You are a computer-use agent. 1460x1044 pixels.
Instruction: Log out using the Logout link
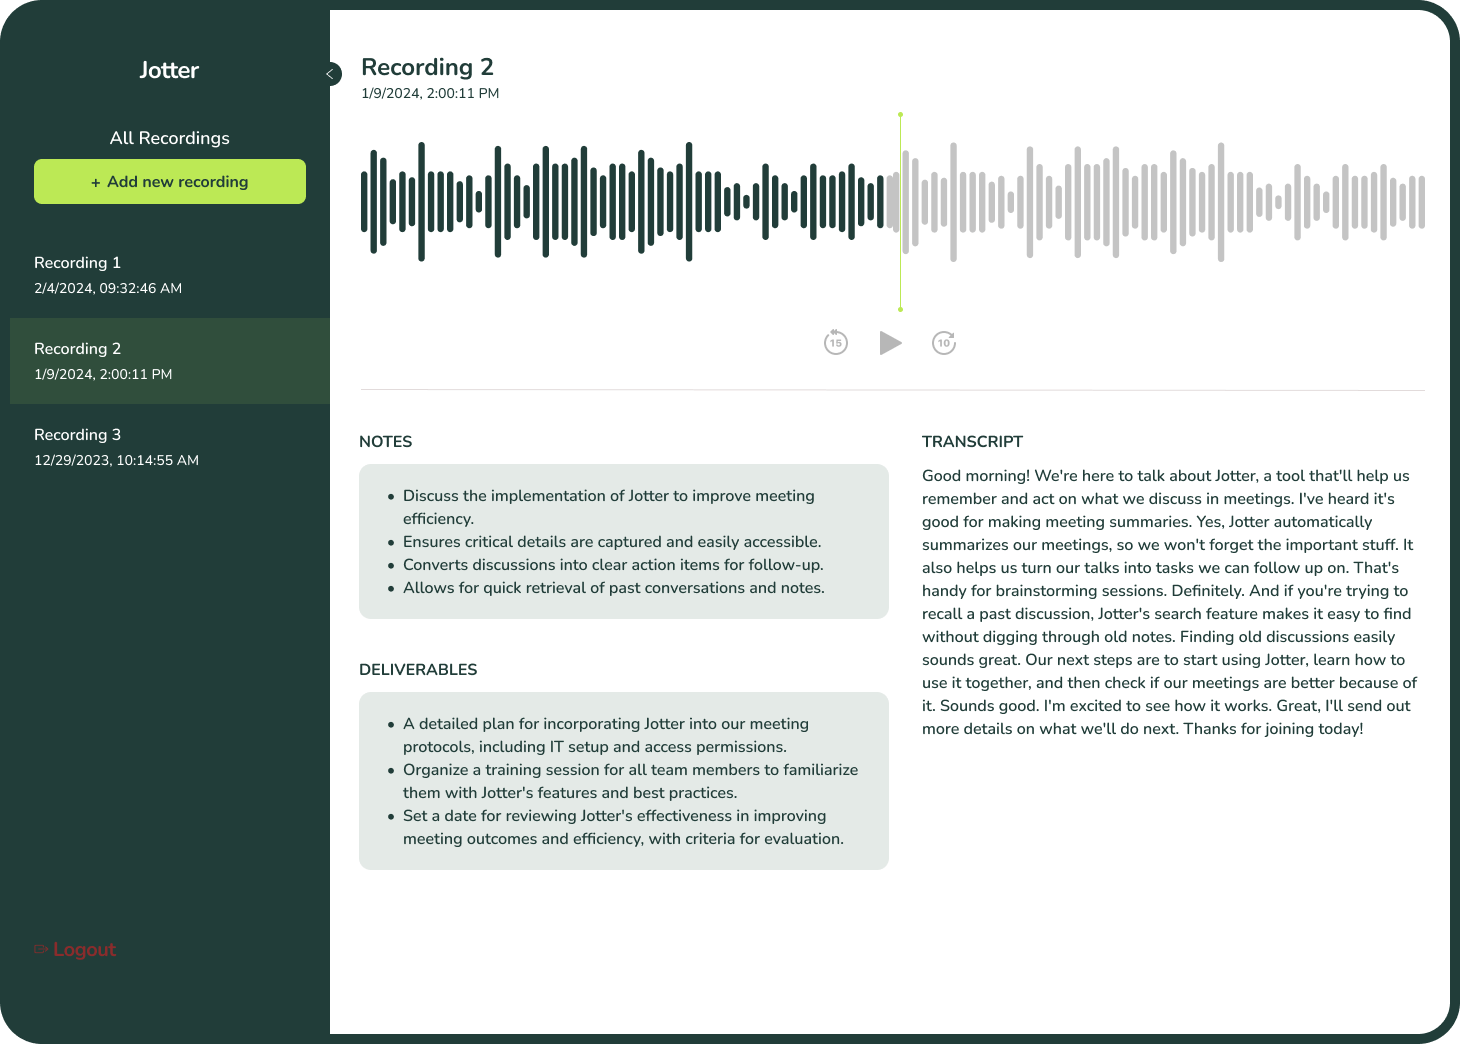click(x=75, y=950)
